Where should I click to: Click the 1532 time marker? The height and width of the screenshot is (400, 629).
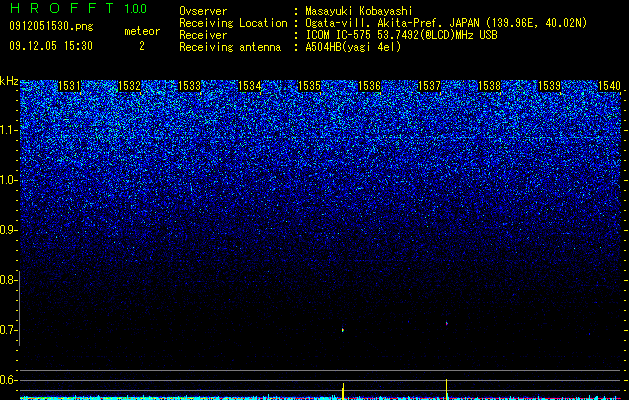[130, 86]
